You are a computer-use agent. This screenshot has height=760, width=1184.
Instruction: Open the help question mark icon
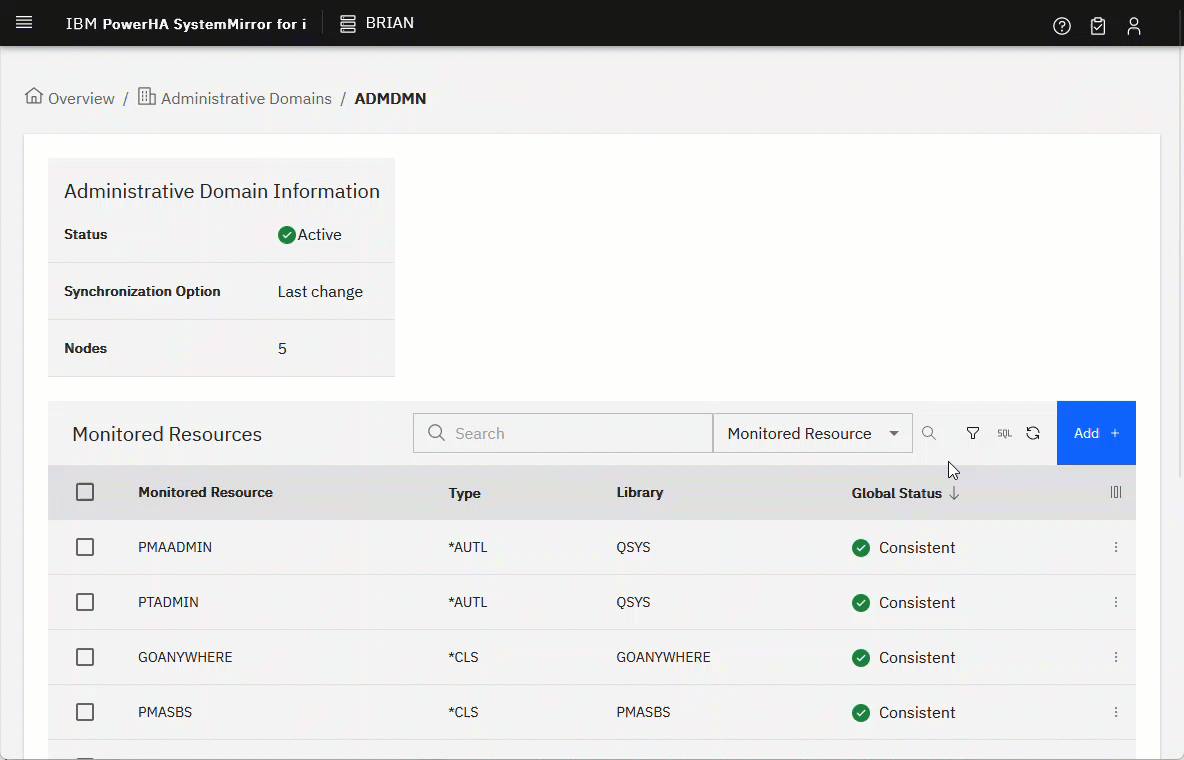tap(1062, 26)
